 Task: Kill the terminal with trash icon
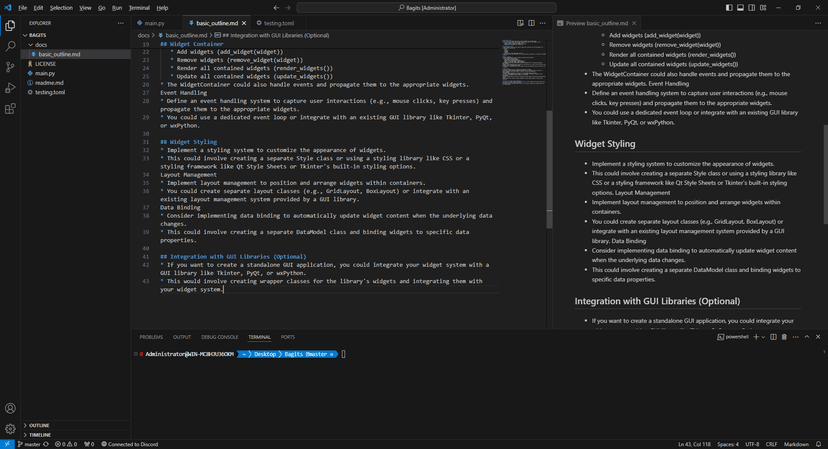point(784,337)
